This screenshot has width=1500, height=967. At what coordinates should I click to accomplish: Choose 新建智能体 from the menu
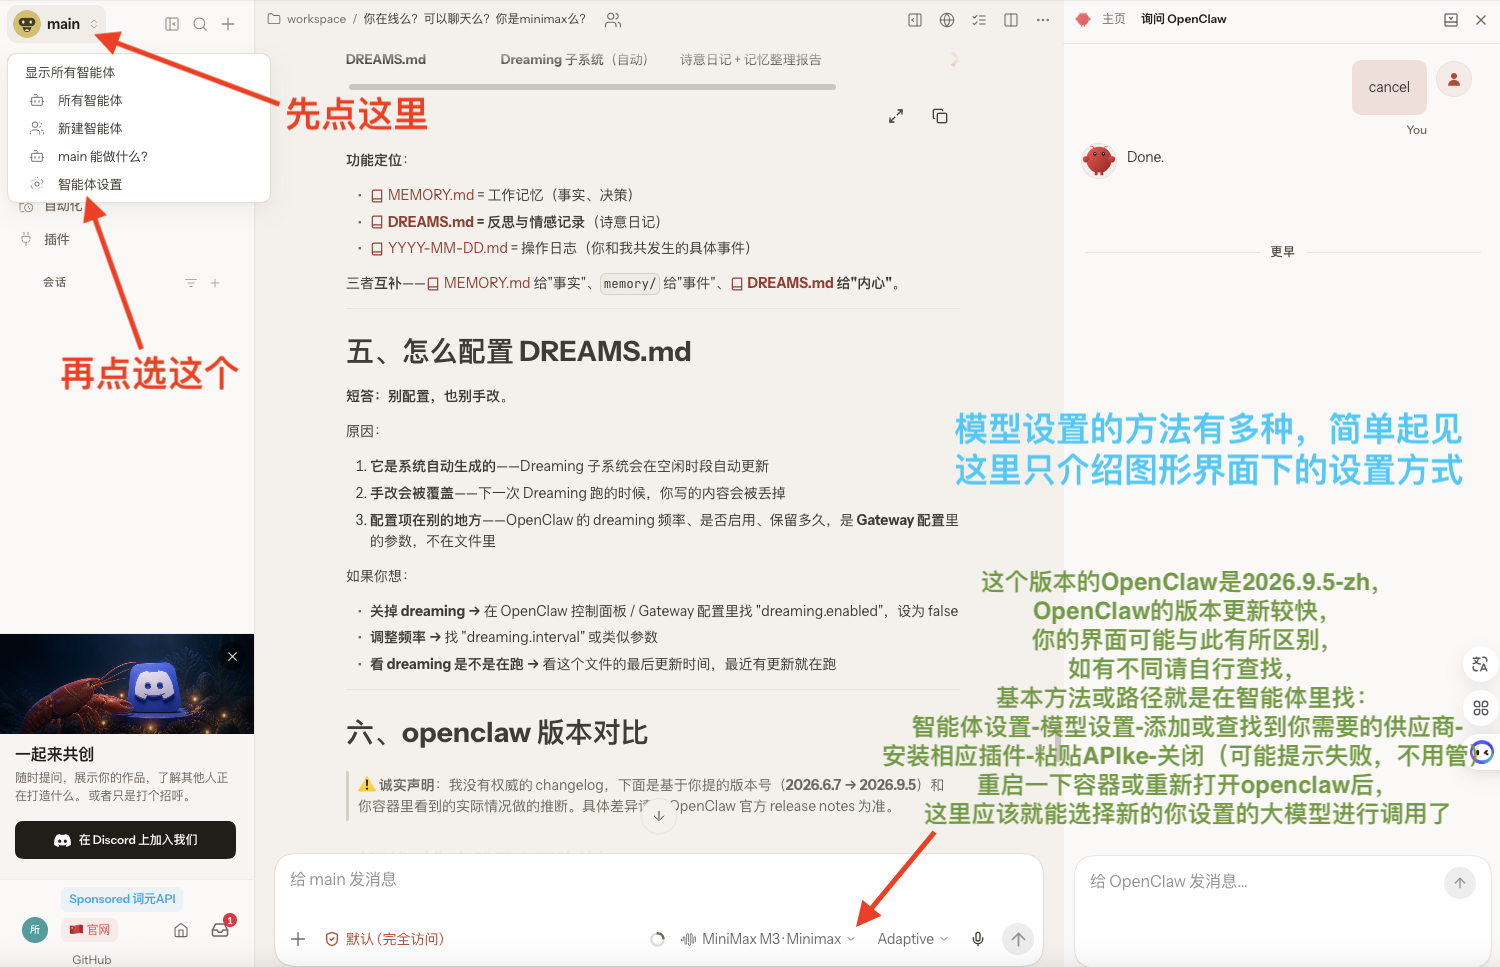coord(139,128)
